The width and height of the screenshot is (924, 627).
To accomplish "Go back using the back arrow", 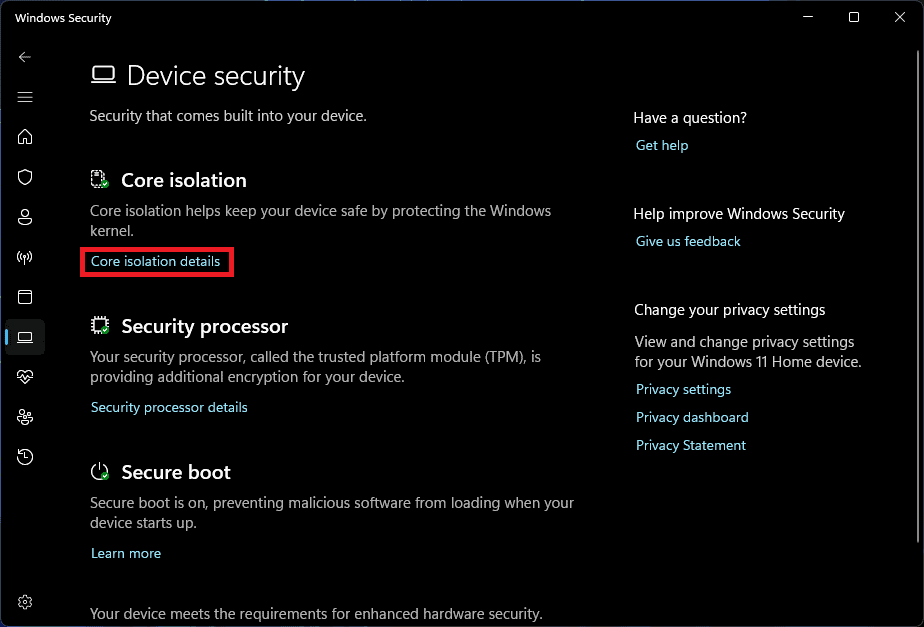I will (24, 57).
